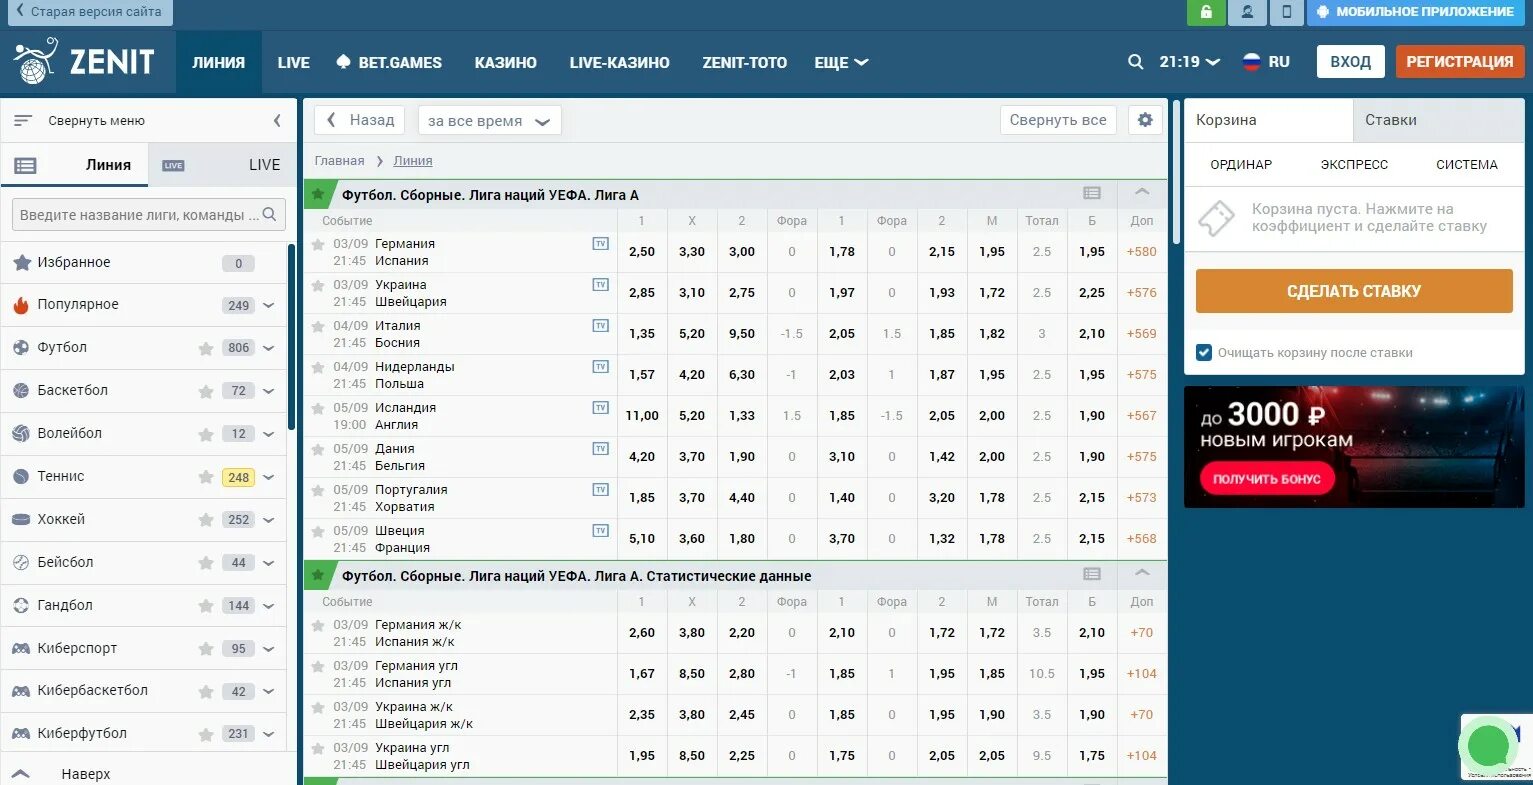Open BET.GAMES in top navigation
The height and width of the screenshot is (785, 1533).
[389, 62]
